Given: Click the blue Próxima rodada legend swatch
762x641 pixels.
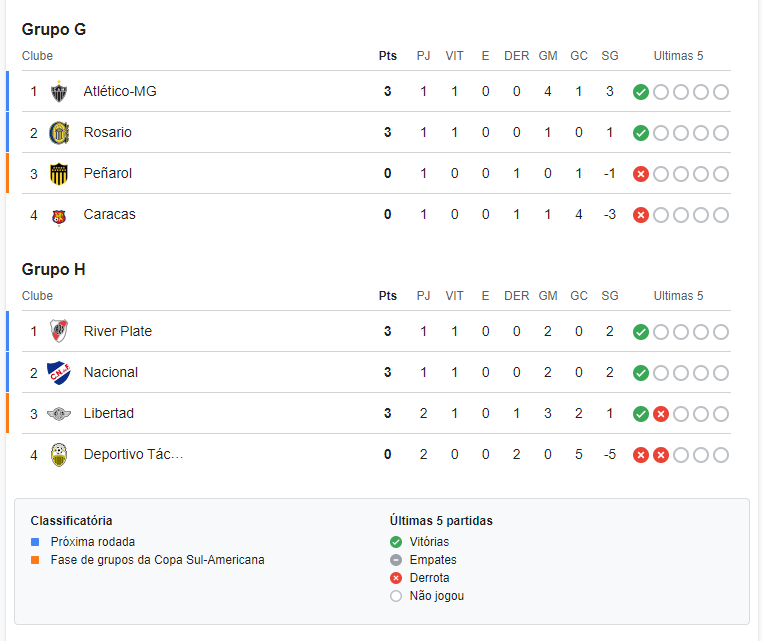Looking at the screenshot, I should (35, 542).
